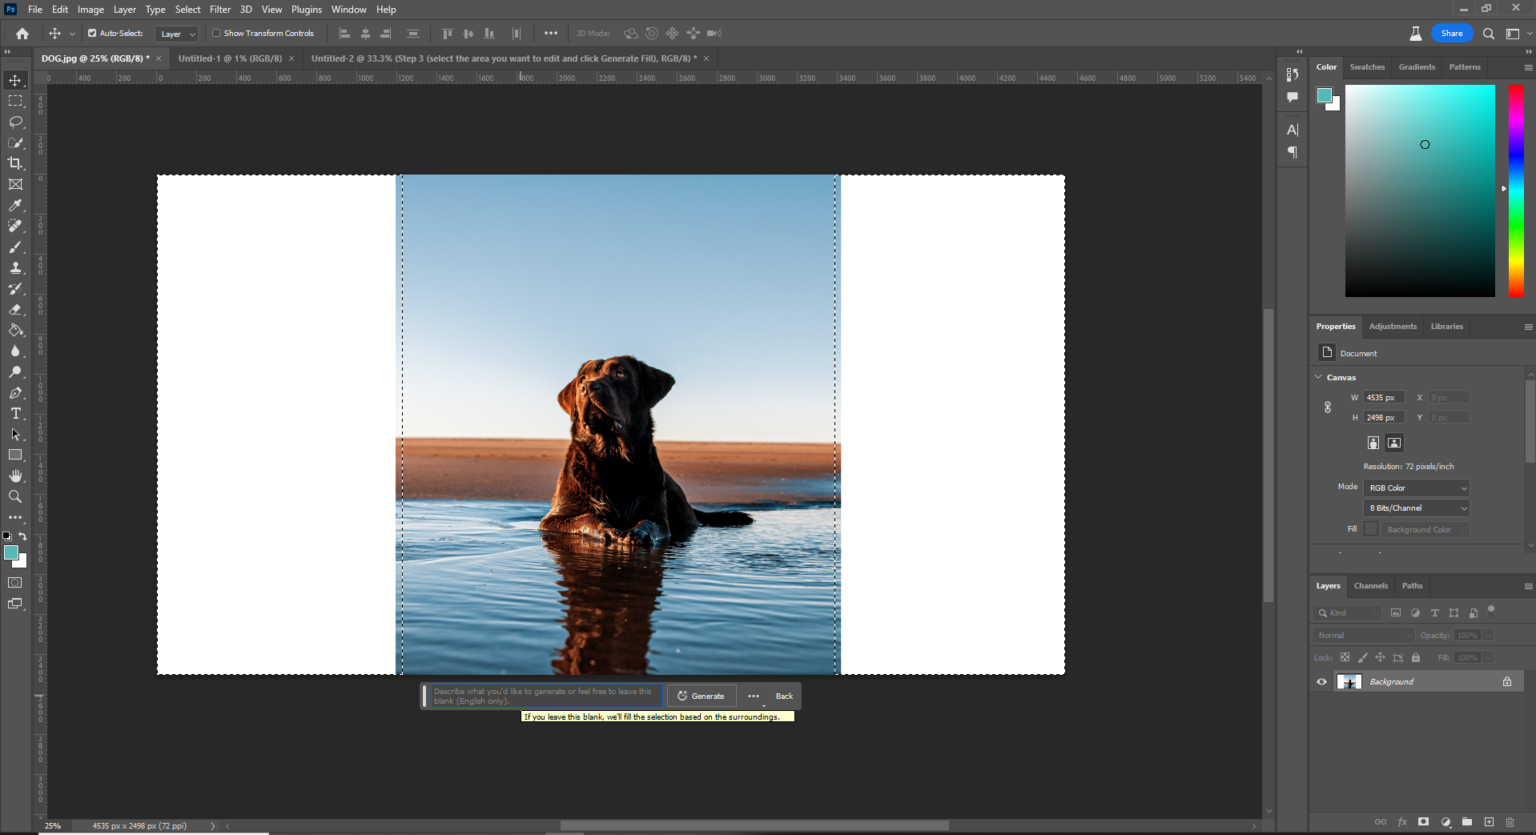Click the lock icon on Background layer

coord(1507,682)
